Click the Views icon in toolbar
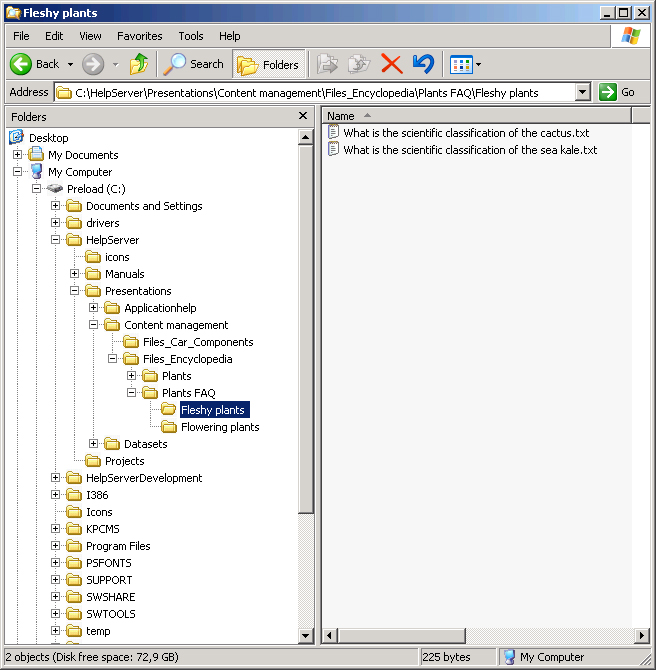This screenshot has height=670, width=656. (461, 65)
